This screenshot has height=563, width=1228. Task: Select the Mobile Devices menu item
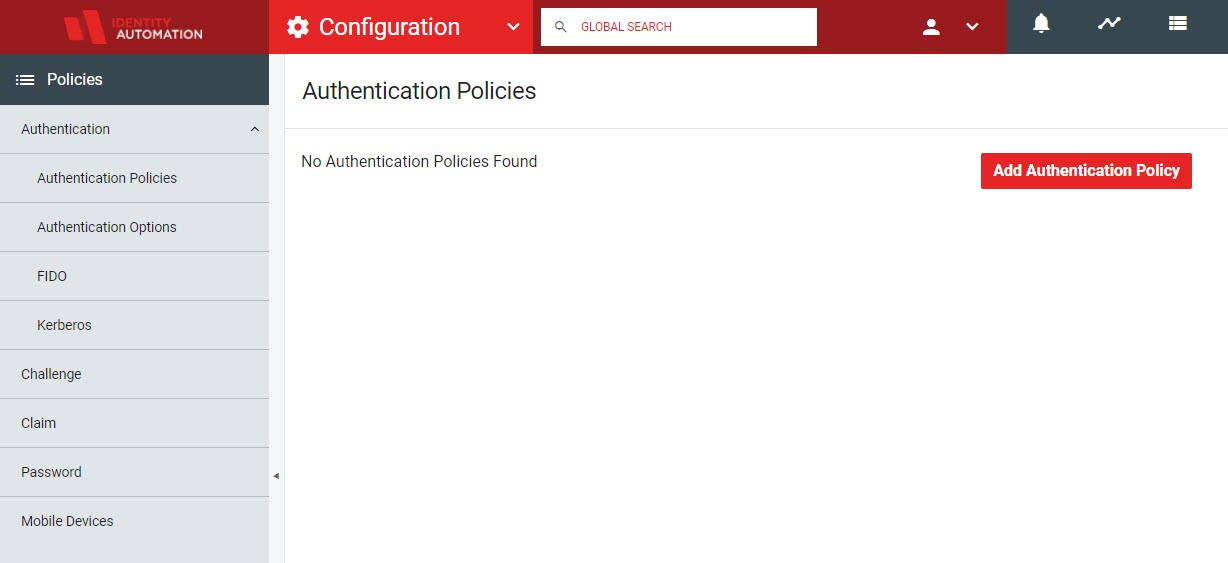pos(134,521)
